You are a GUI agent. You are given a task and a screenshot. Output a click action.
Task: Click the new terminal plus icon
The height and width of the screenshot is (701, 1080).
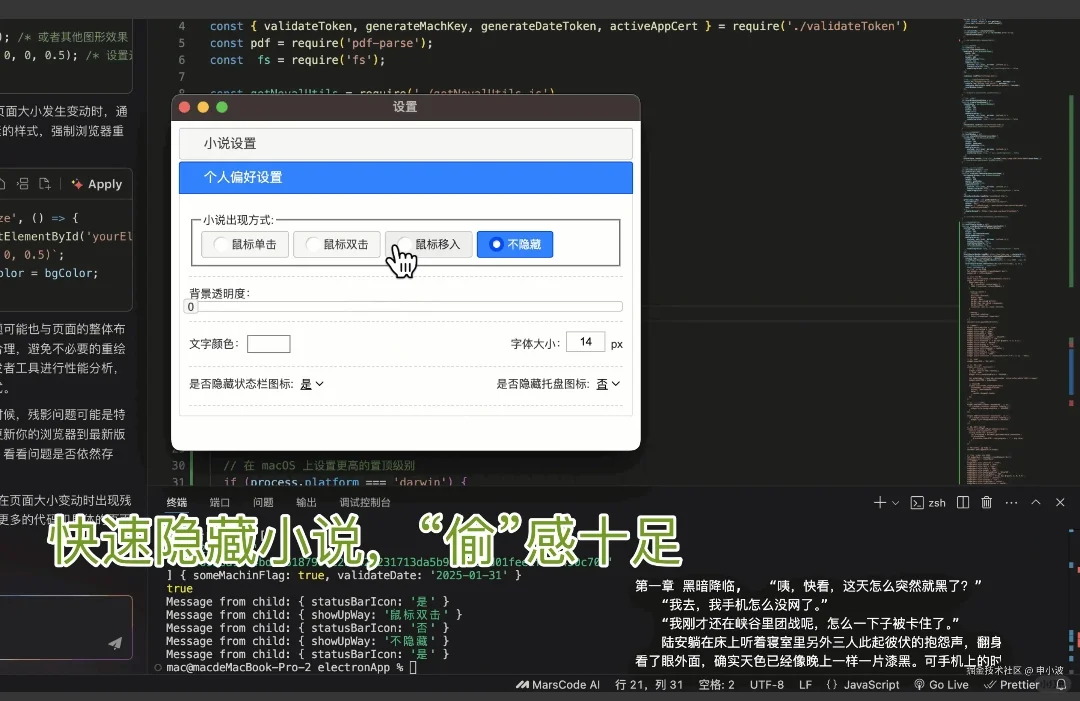880,503
